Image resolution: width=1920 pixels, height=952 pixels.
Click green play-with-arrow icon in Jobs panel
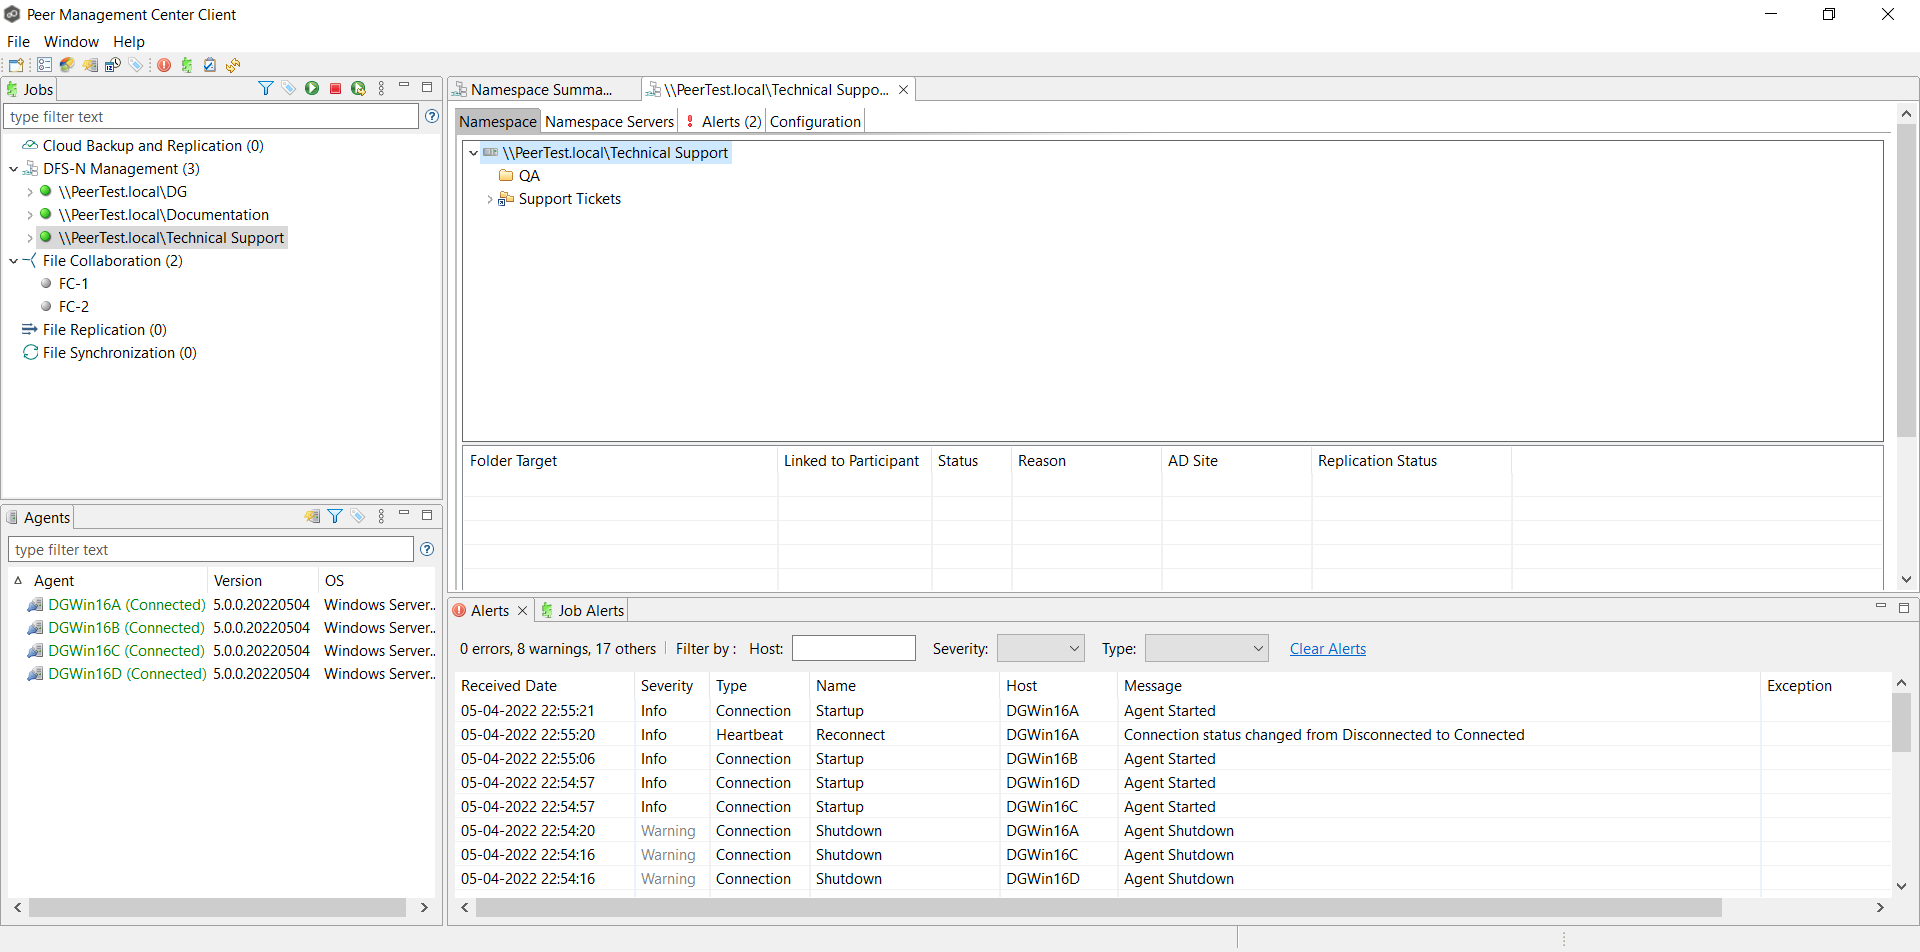click(x=358, y=88)
